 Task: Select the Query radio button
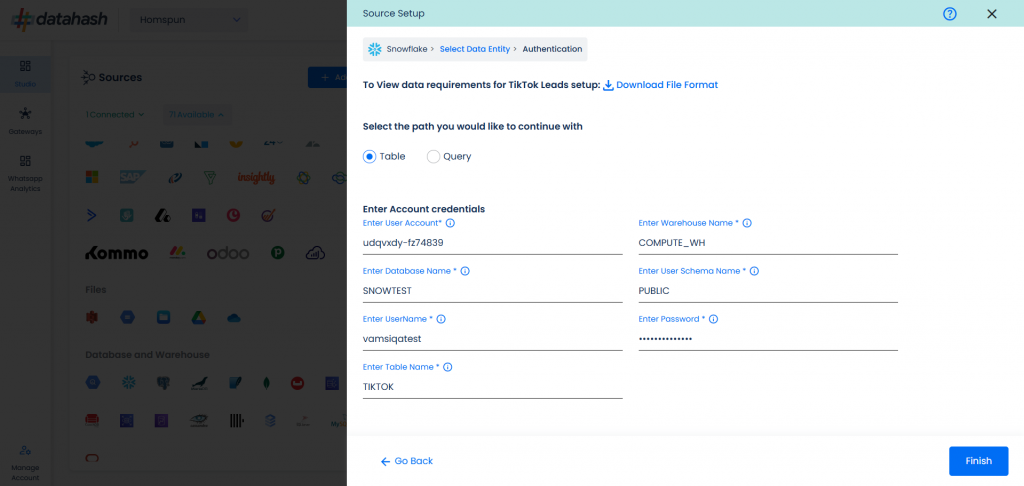coord(433,157)
